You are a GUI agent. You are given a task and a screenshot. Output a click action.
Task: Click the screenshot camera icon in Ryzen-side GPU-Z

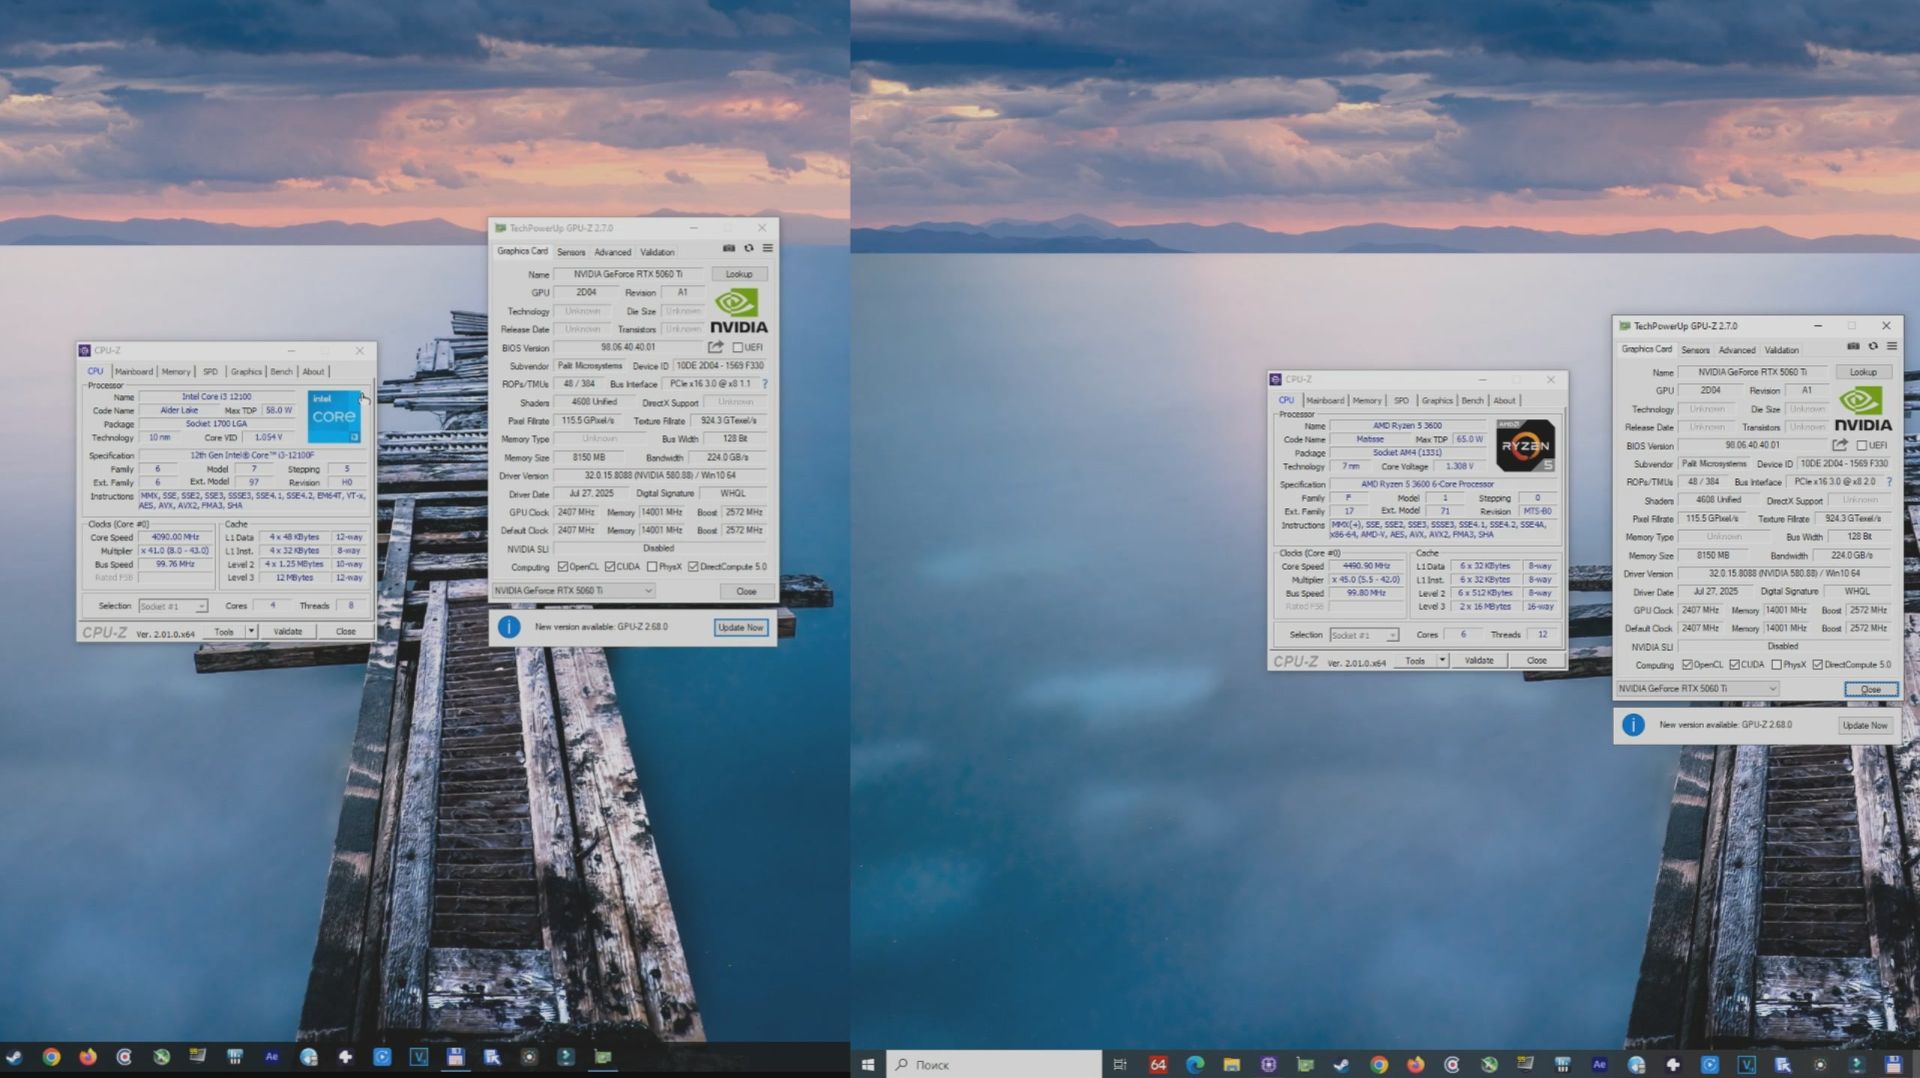[1853, 347]
